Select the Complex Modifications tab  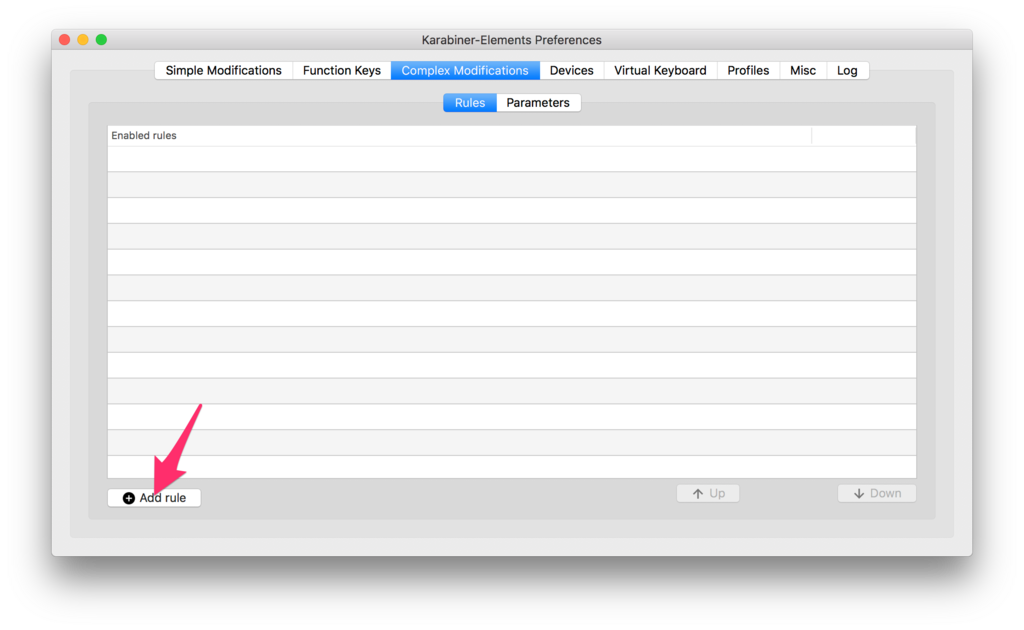(x=465, y=71)
